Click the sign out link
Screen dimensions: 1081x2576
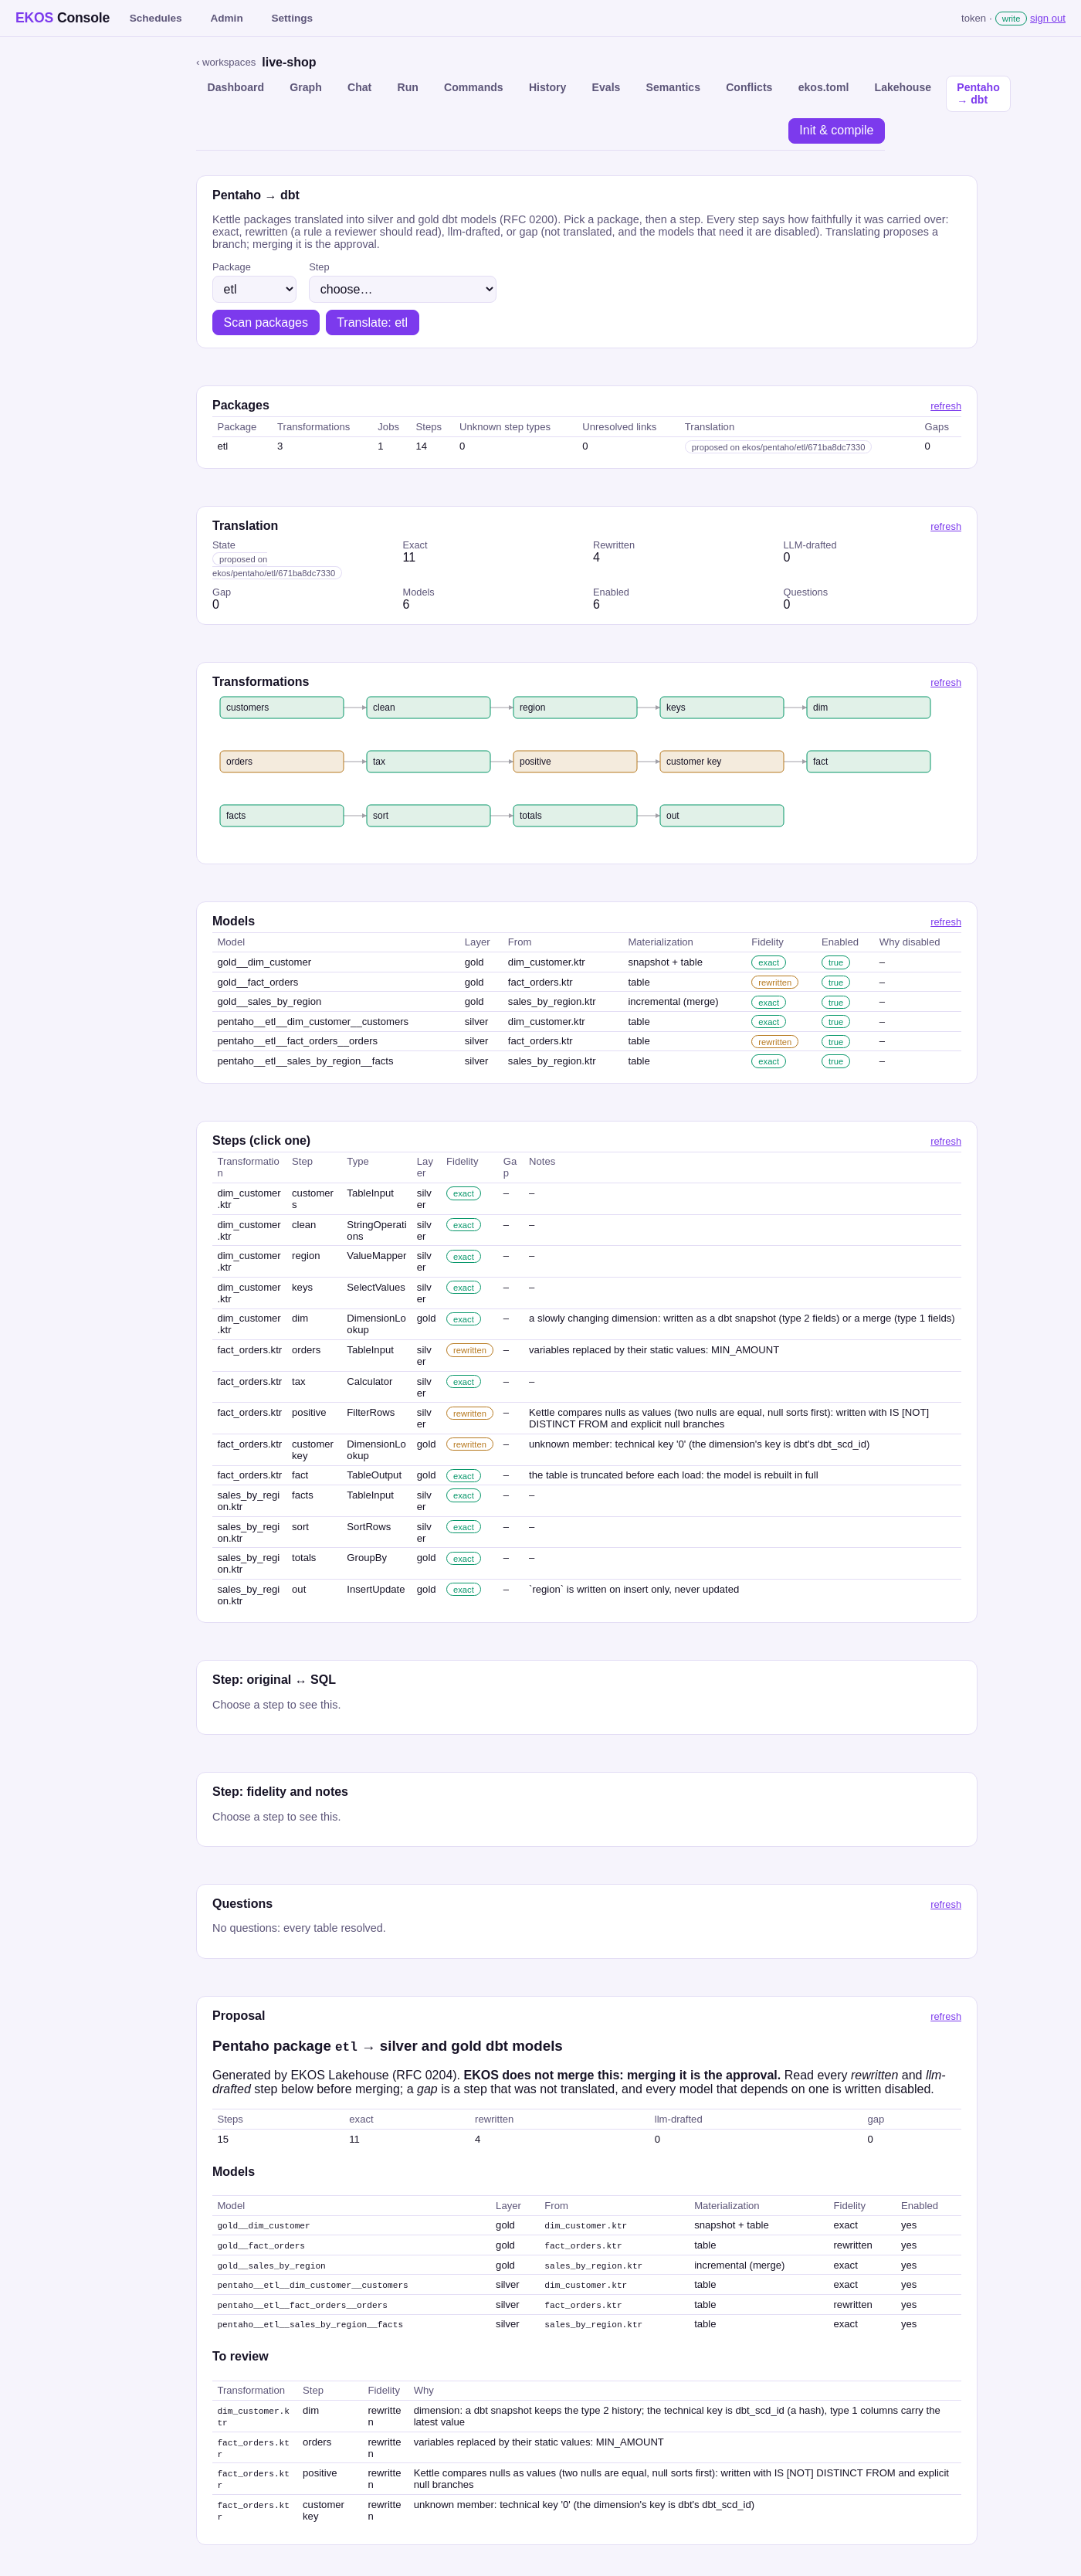(1047, 18)
